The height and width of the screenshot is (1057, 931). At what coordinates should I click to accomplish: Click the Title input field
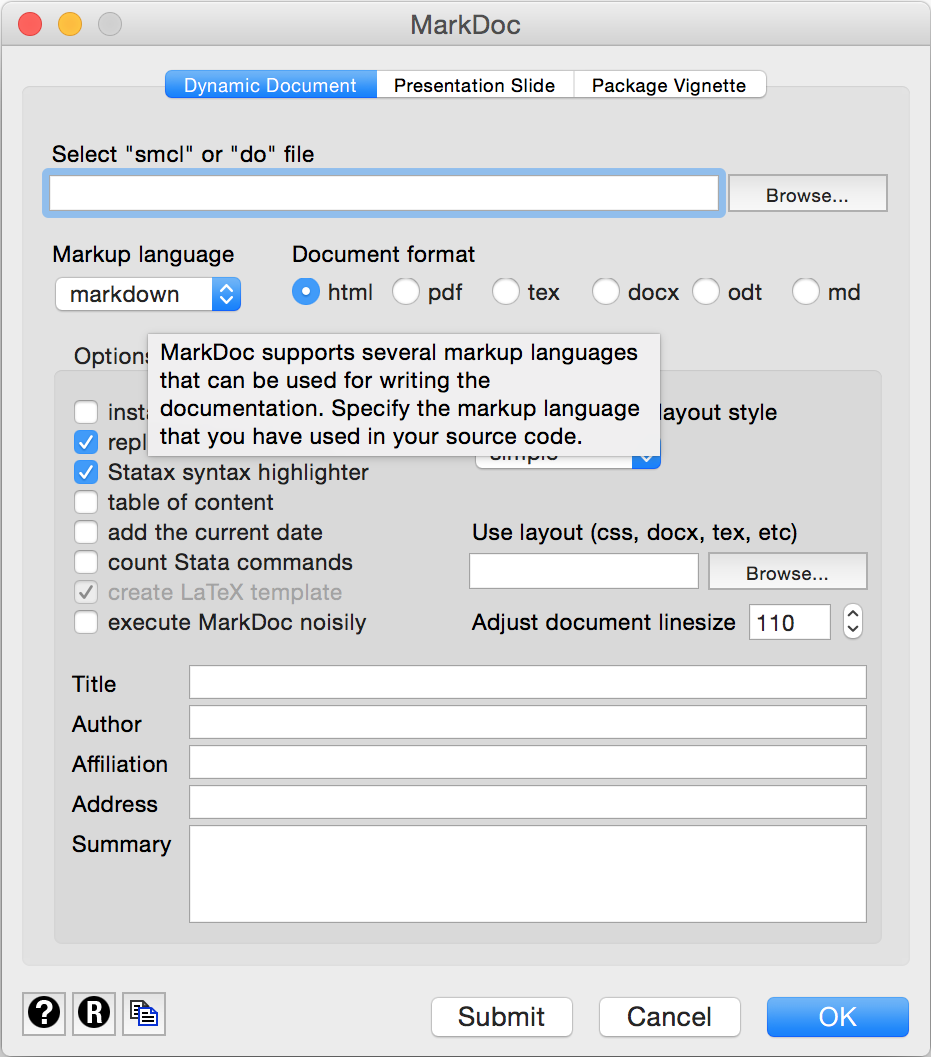[528, 682]
